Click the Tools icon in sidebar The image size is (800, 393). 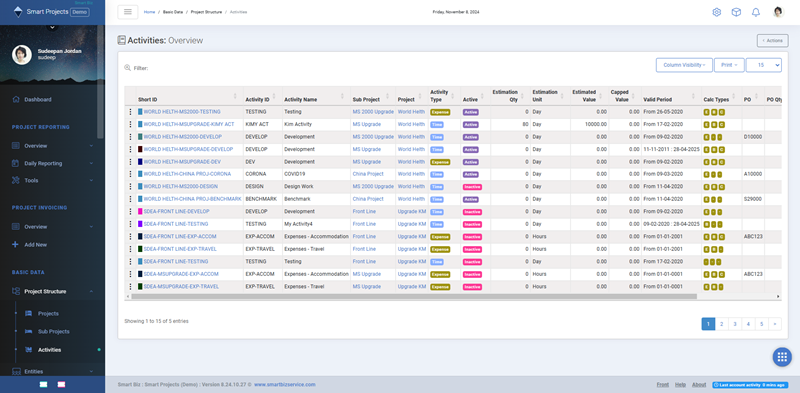pyautogui.click(x=16, y=180)
